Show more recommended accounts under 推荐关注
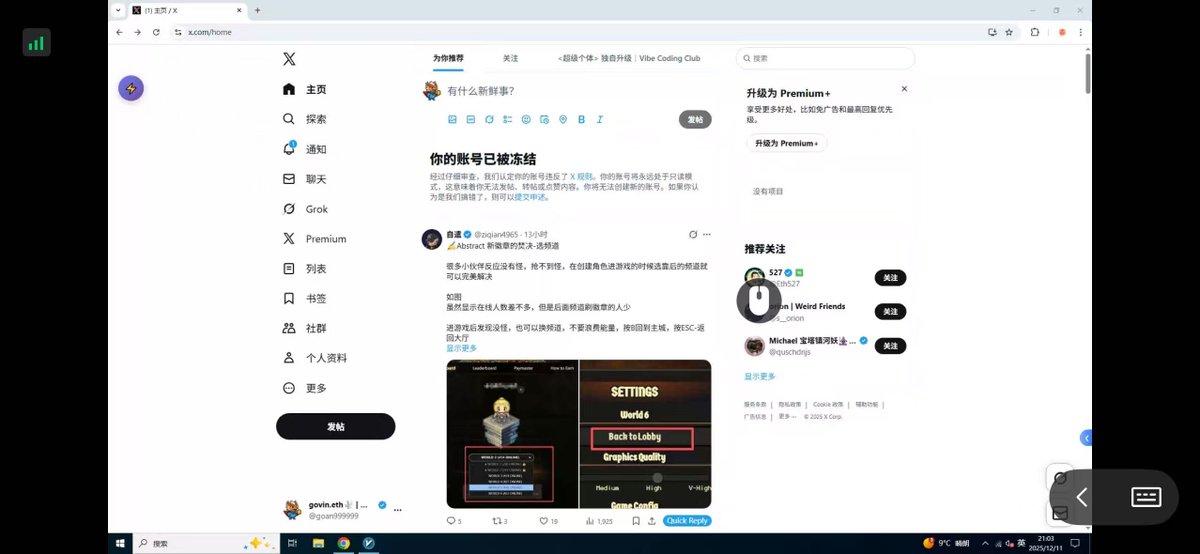Viewport: 1200px width, 554px height. (760, 377)
